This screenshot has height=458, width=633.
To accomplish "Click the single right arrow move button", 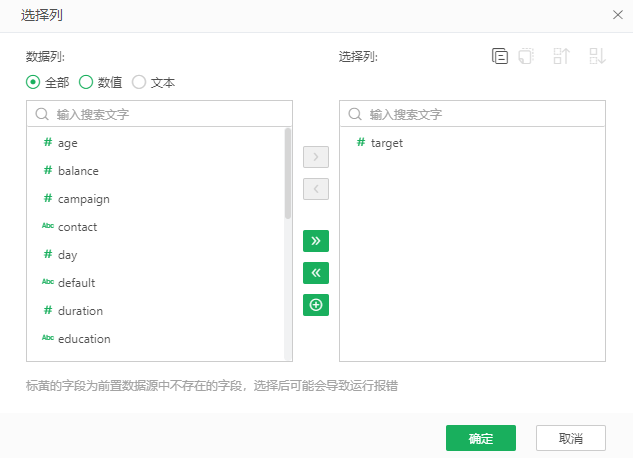I will [315, 157].
